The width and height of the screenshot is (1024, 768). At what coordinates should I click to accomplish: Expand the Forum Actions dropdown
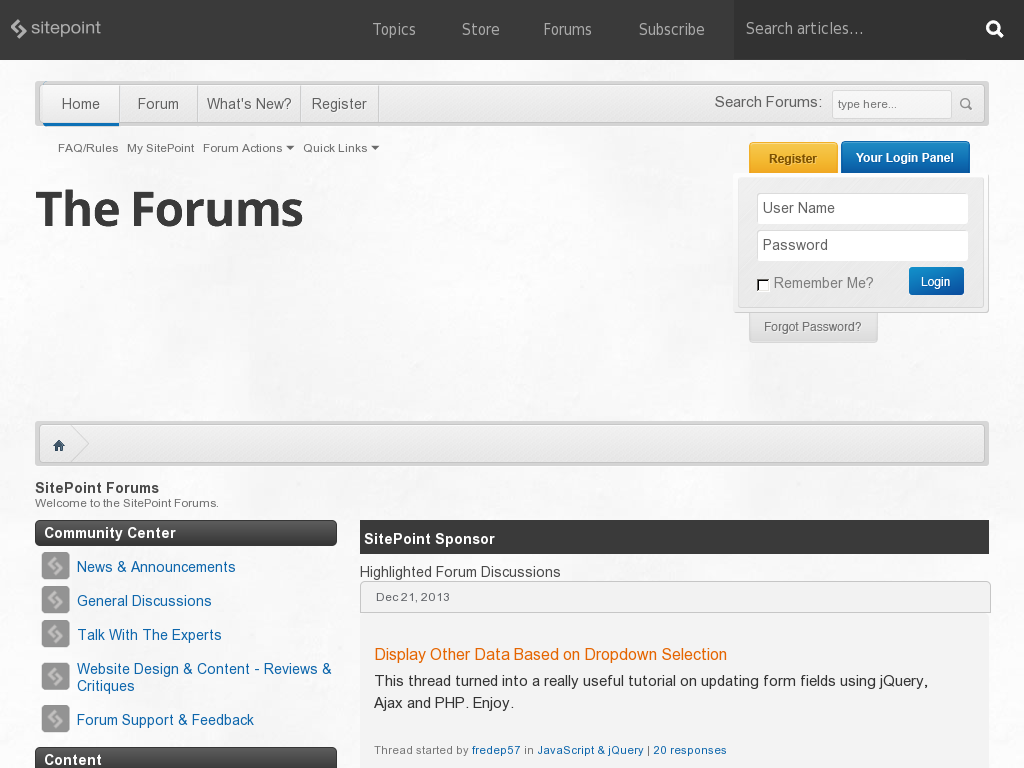(248, 148)
